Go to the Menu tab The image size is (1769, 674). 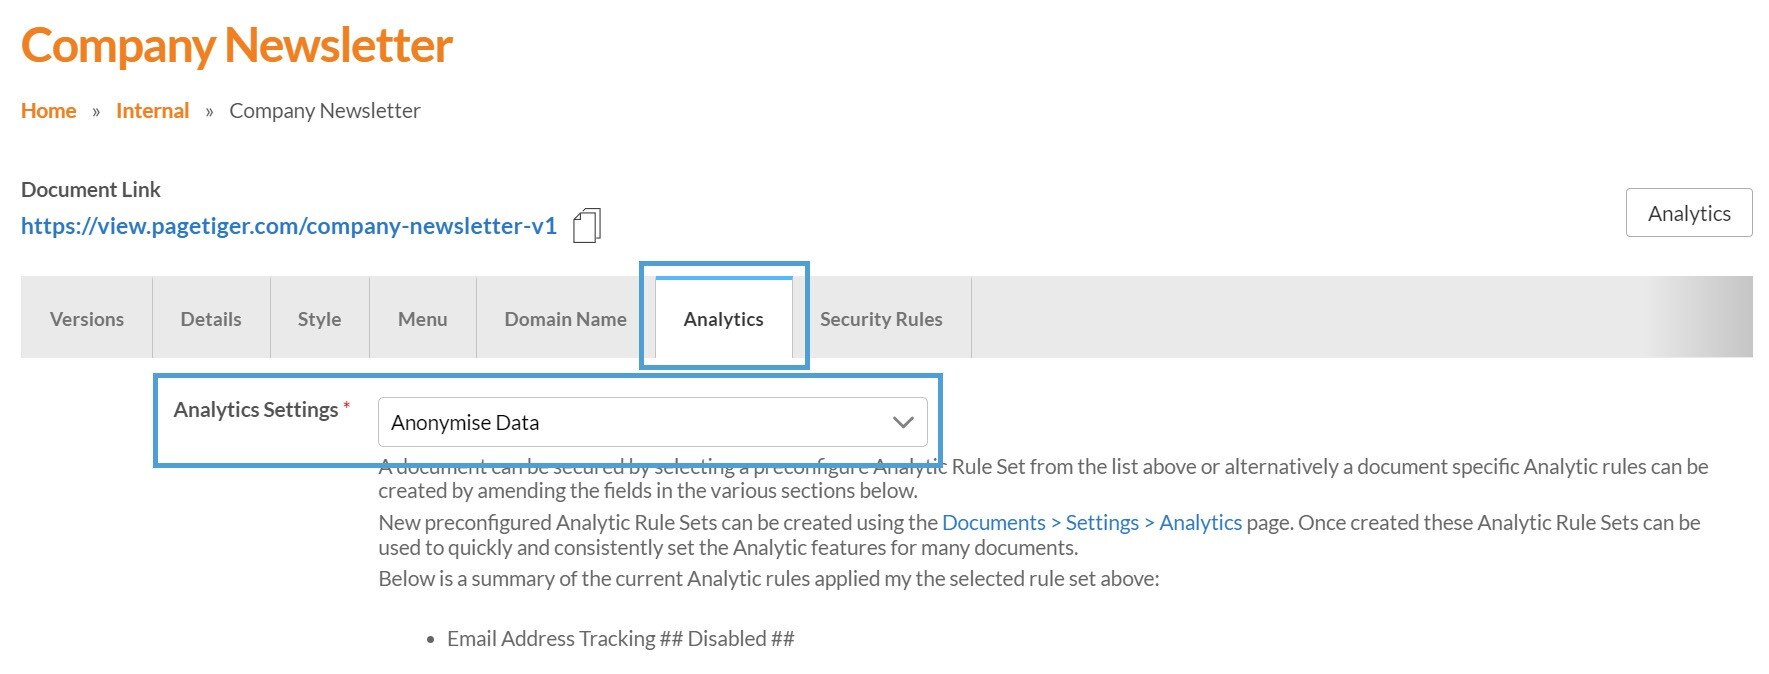pos(422,319)
